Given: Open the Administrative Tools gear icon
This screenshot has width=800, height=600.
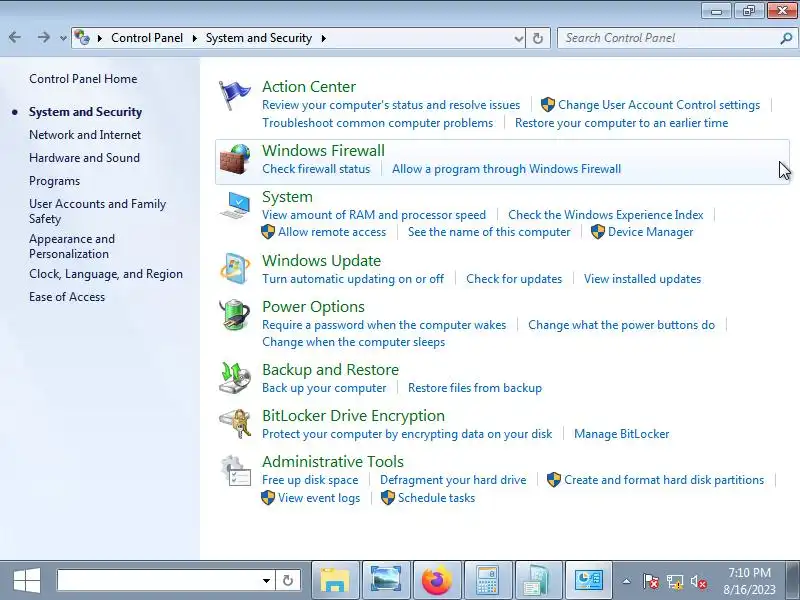Looking at the screenshot, I should pos(235,470).
